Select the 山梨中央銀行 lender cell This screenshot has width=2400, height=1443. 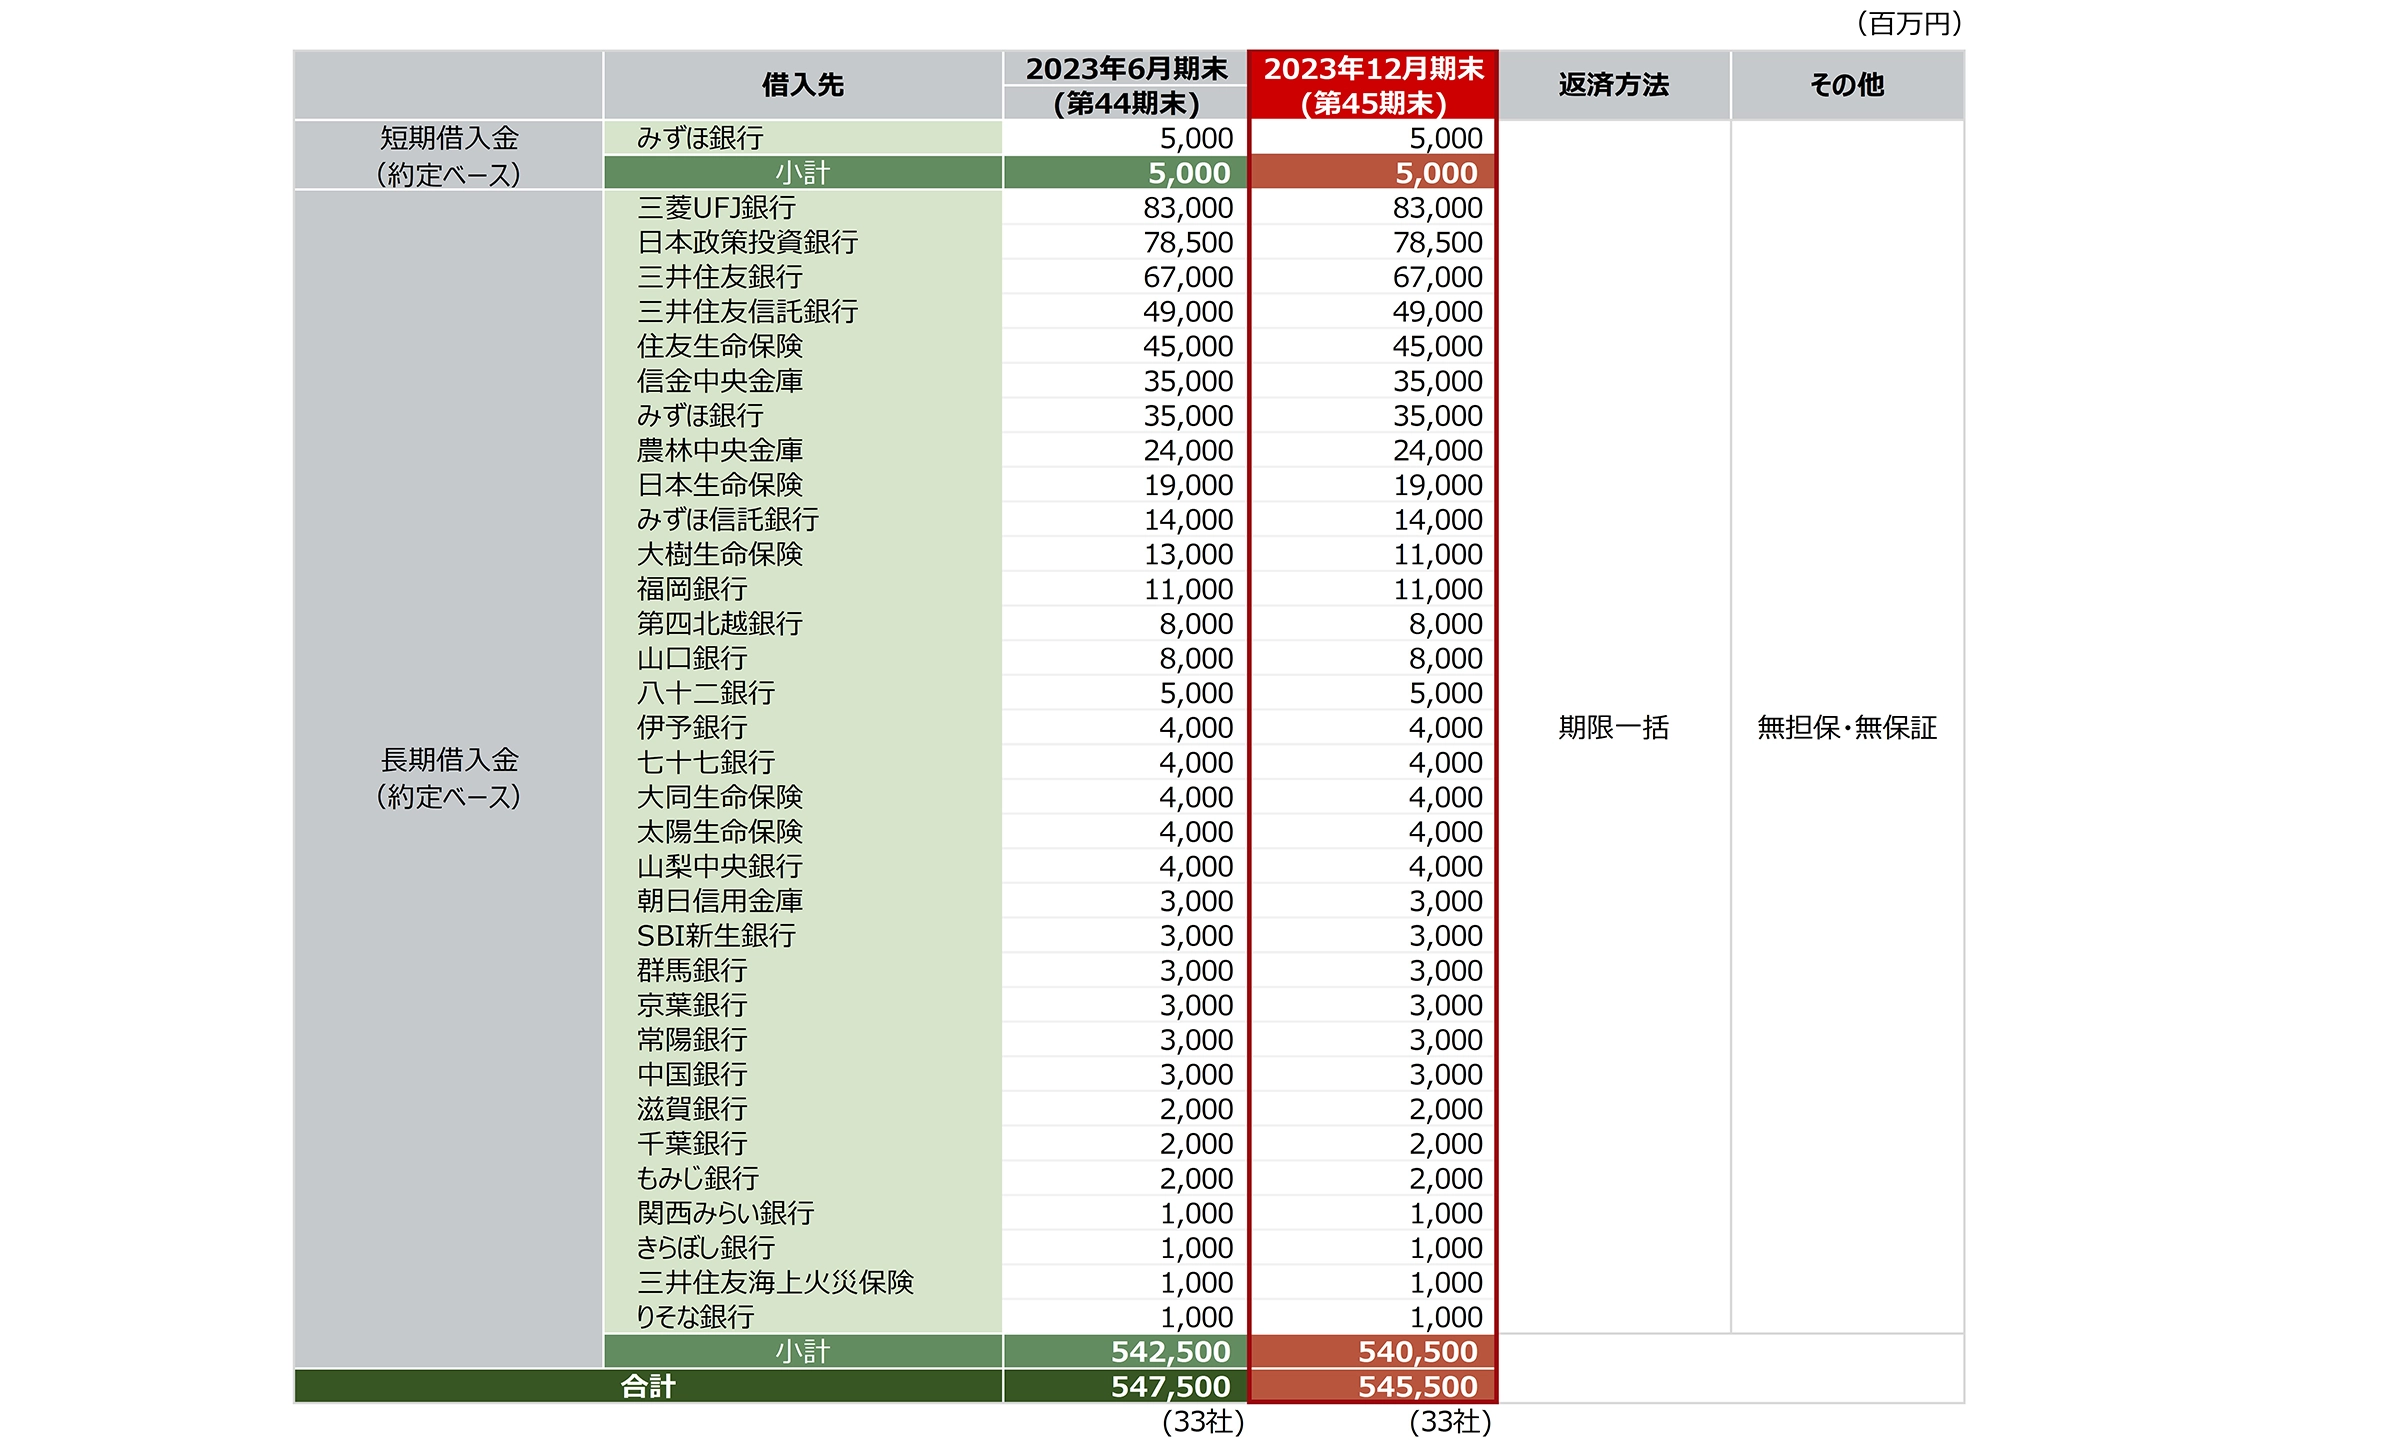803,866
